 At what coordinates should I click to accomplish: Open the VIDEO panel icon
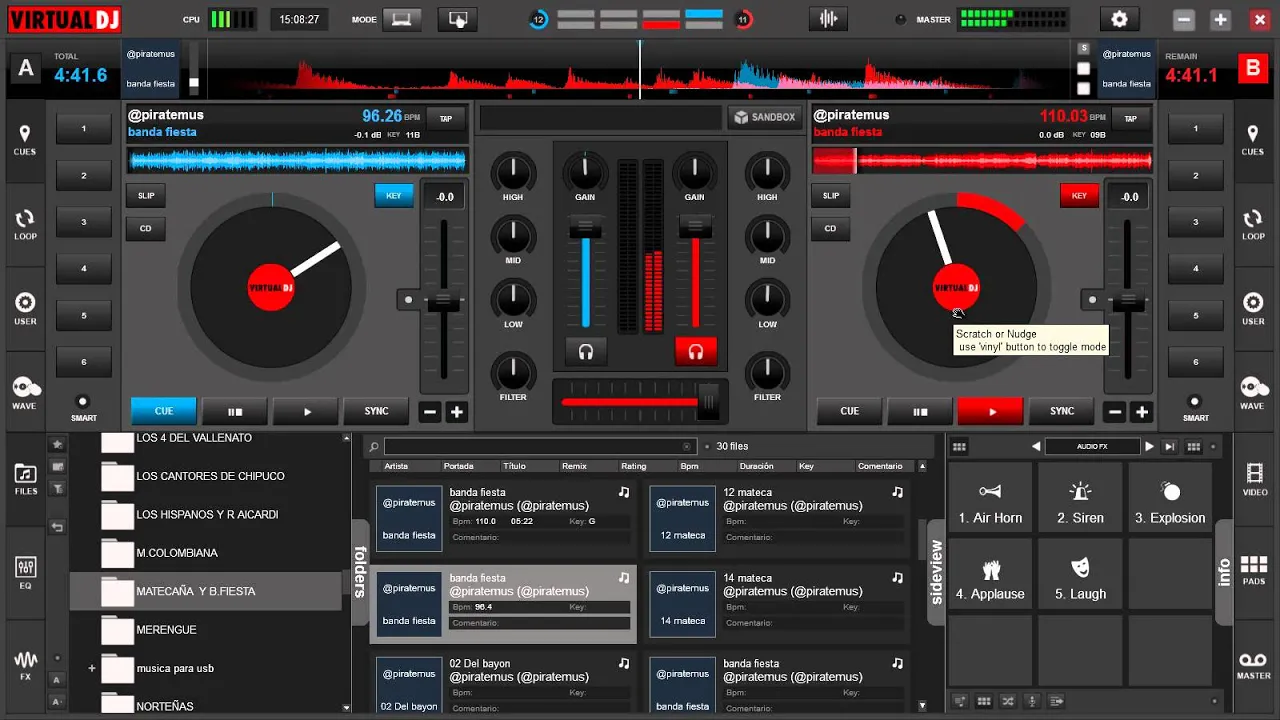(1254, 479)
